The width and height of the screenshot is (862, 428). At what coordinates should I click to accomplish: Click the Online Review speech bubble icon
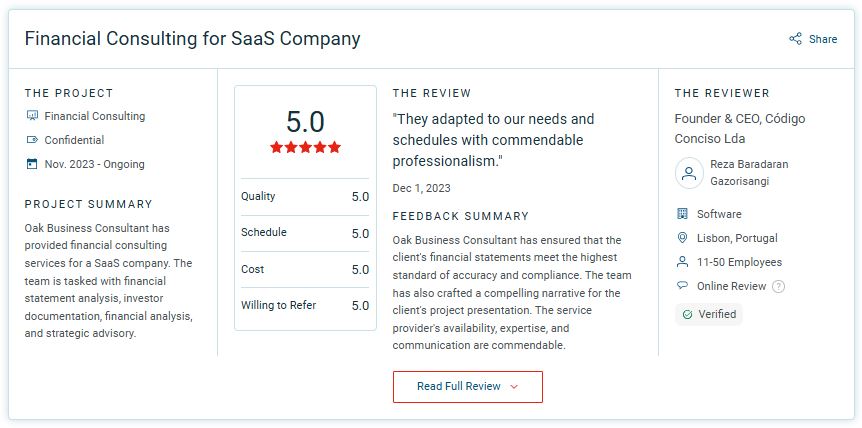(x=682, y=286)
